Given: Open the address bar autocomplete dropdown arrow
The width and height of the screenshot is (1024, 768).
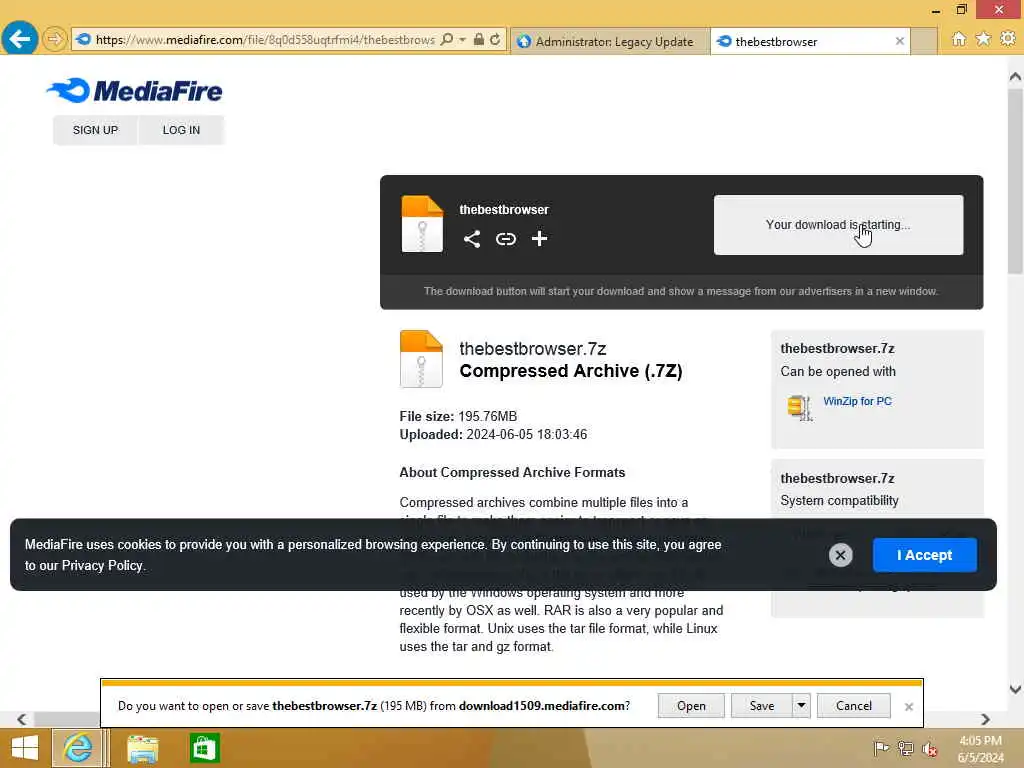Looking at the screenshot, I should tap(462, 40).
